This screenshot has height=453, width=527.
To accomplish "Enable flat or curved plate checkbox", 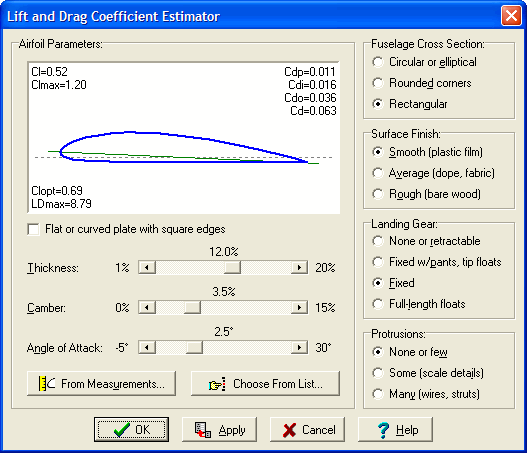I will pyautogui.click(x=34, y=230).
